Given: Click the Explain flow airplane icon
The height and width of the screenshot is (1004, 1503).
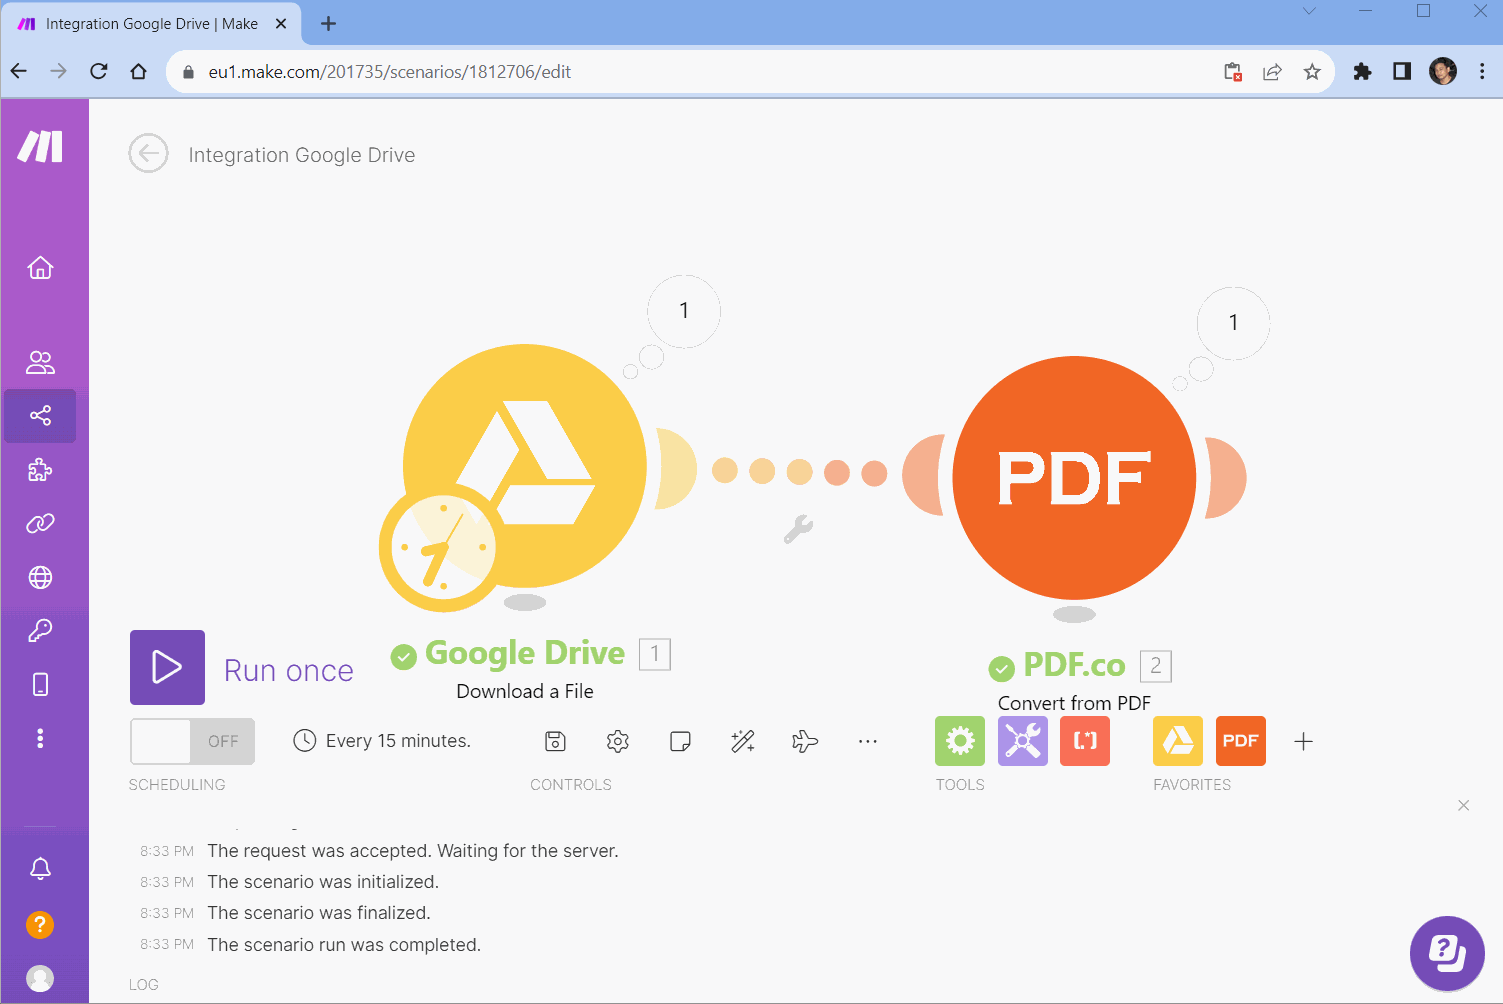Looking at the screenshot, I should pos(805,741).
